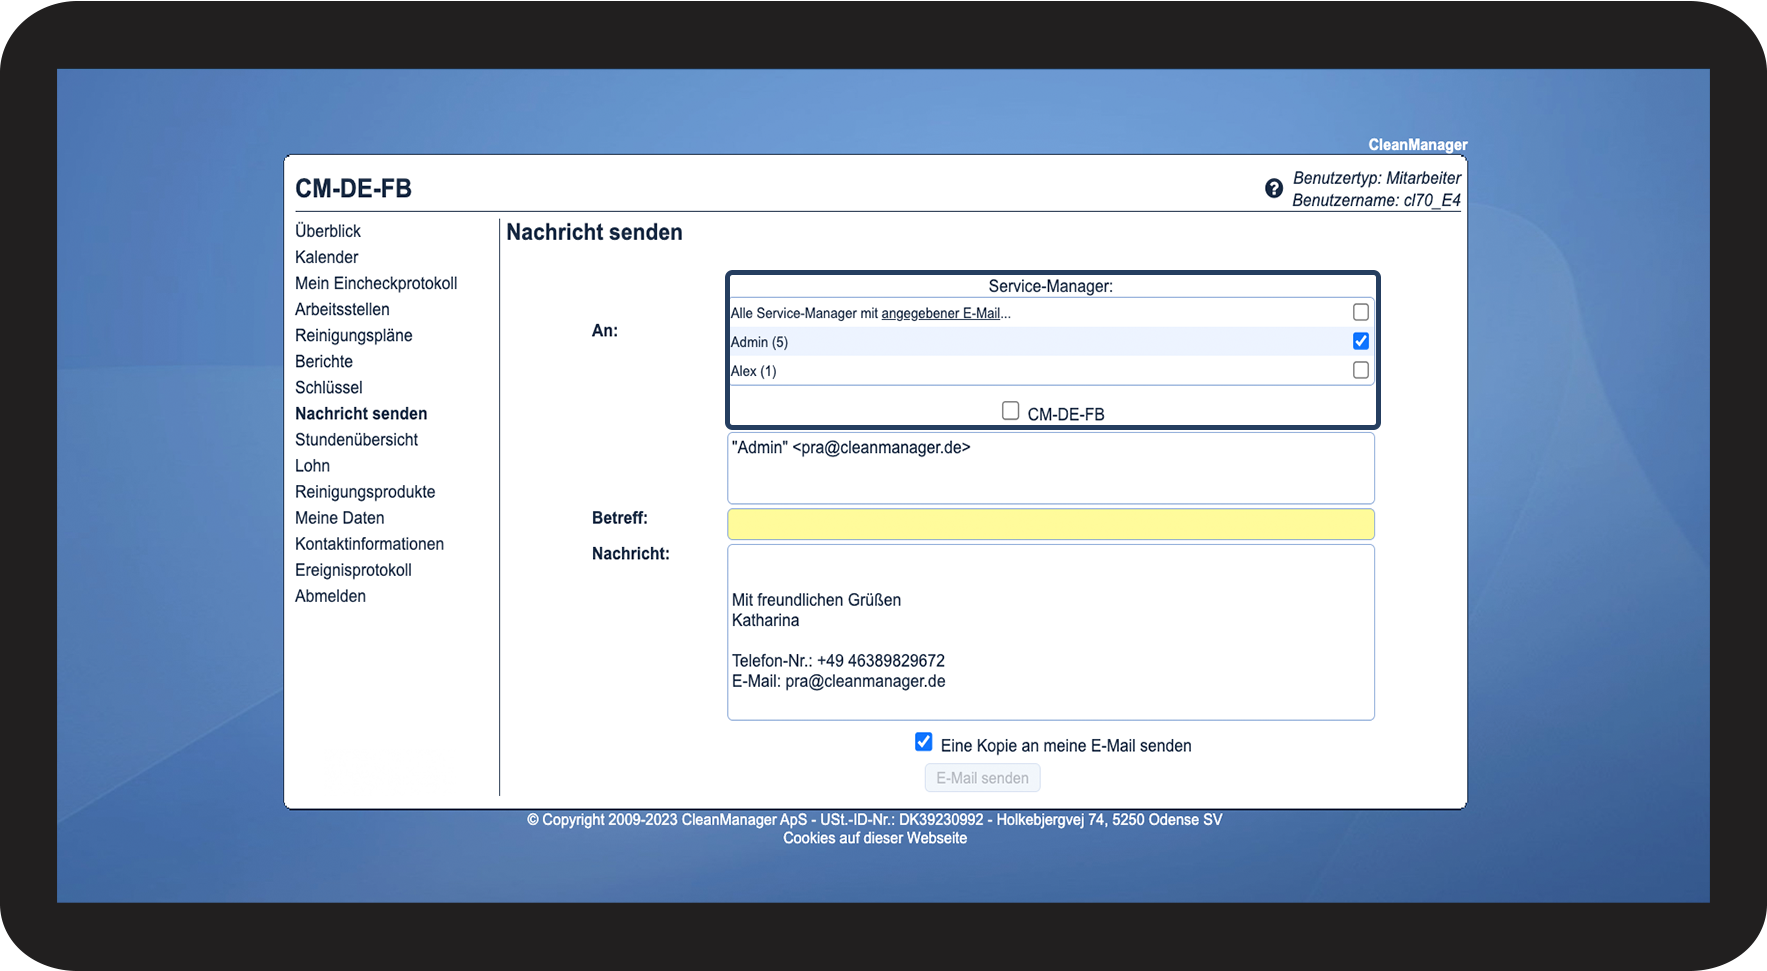1767x971 pixels.
Task: Click into the yellow Betreff field
Action: coord(1050,524)
